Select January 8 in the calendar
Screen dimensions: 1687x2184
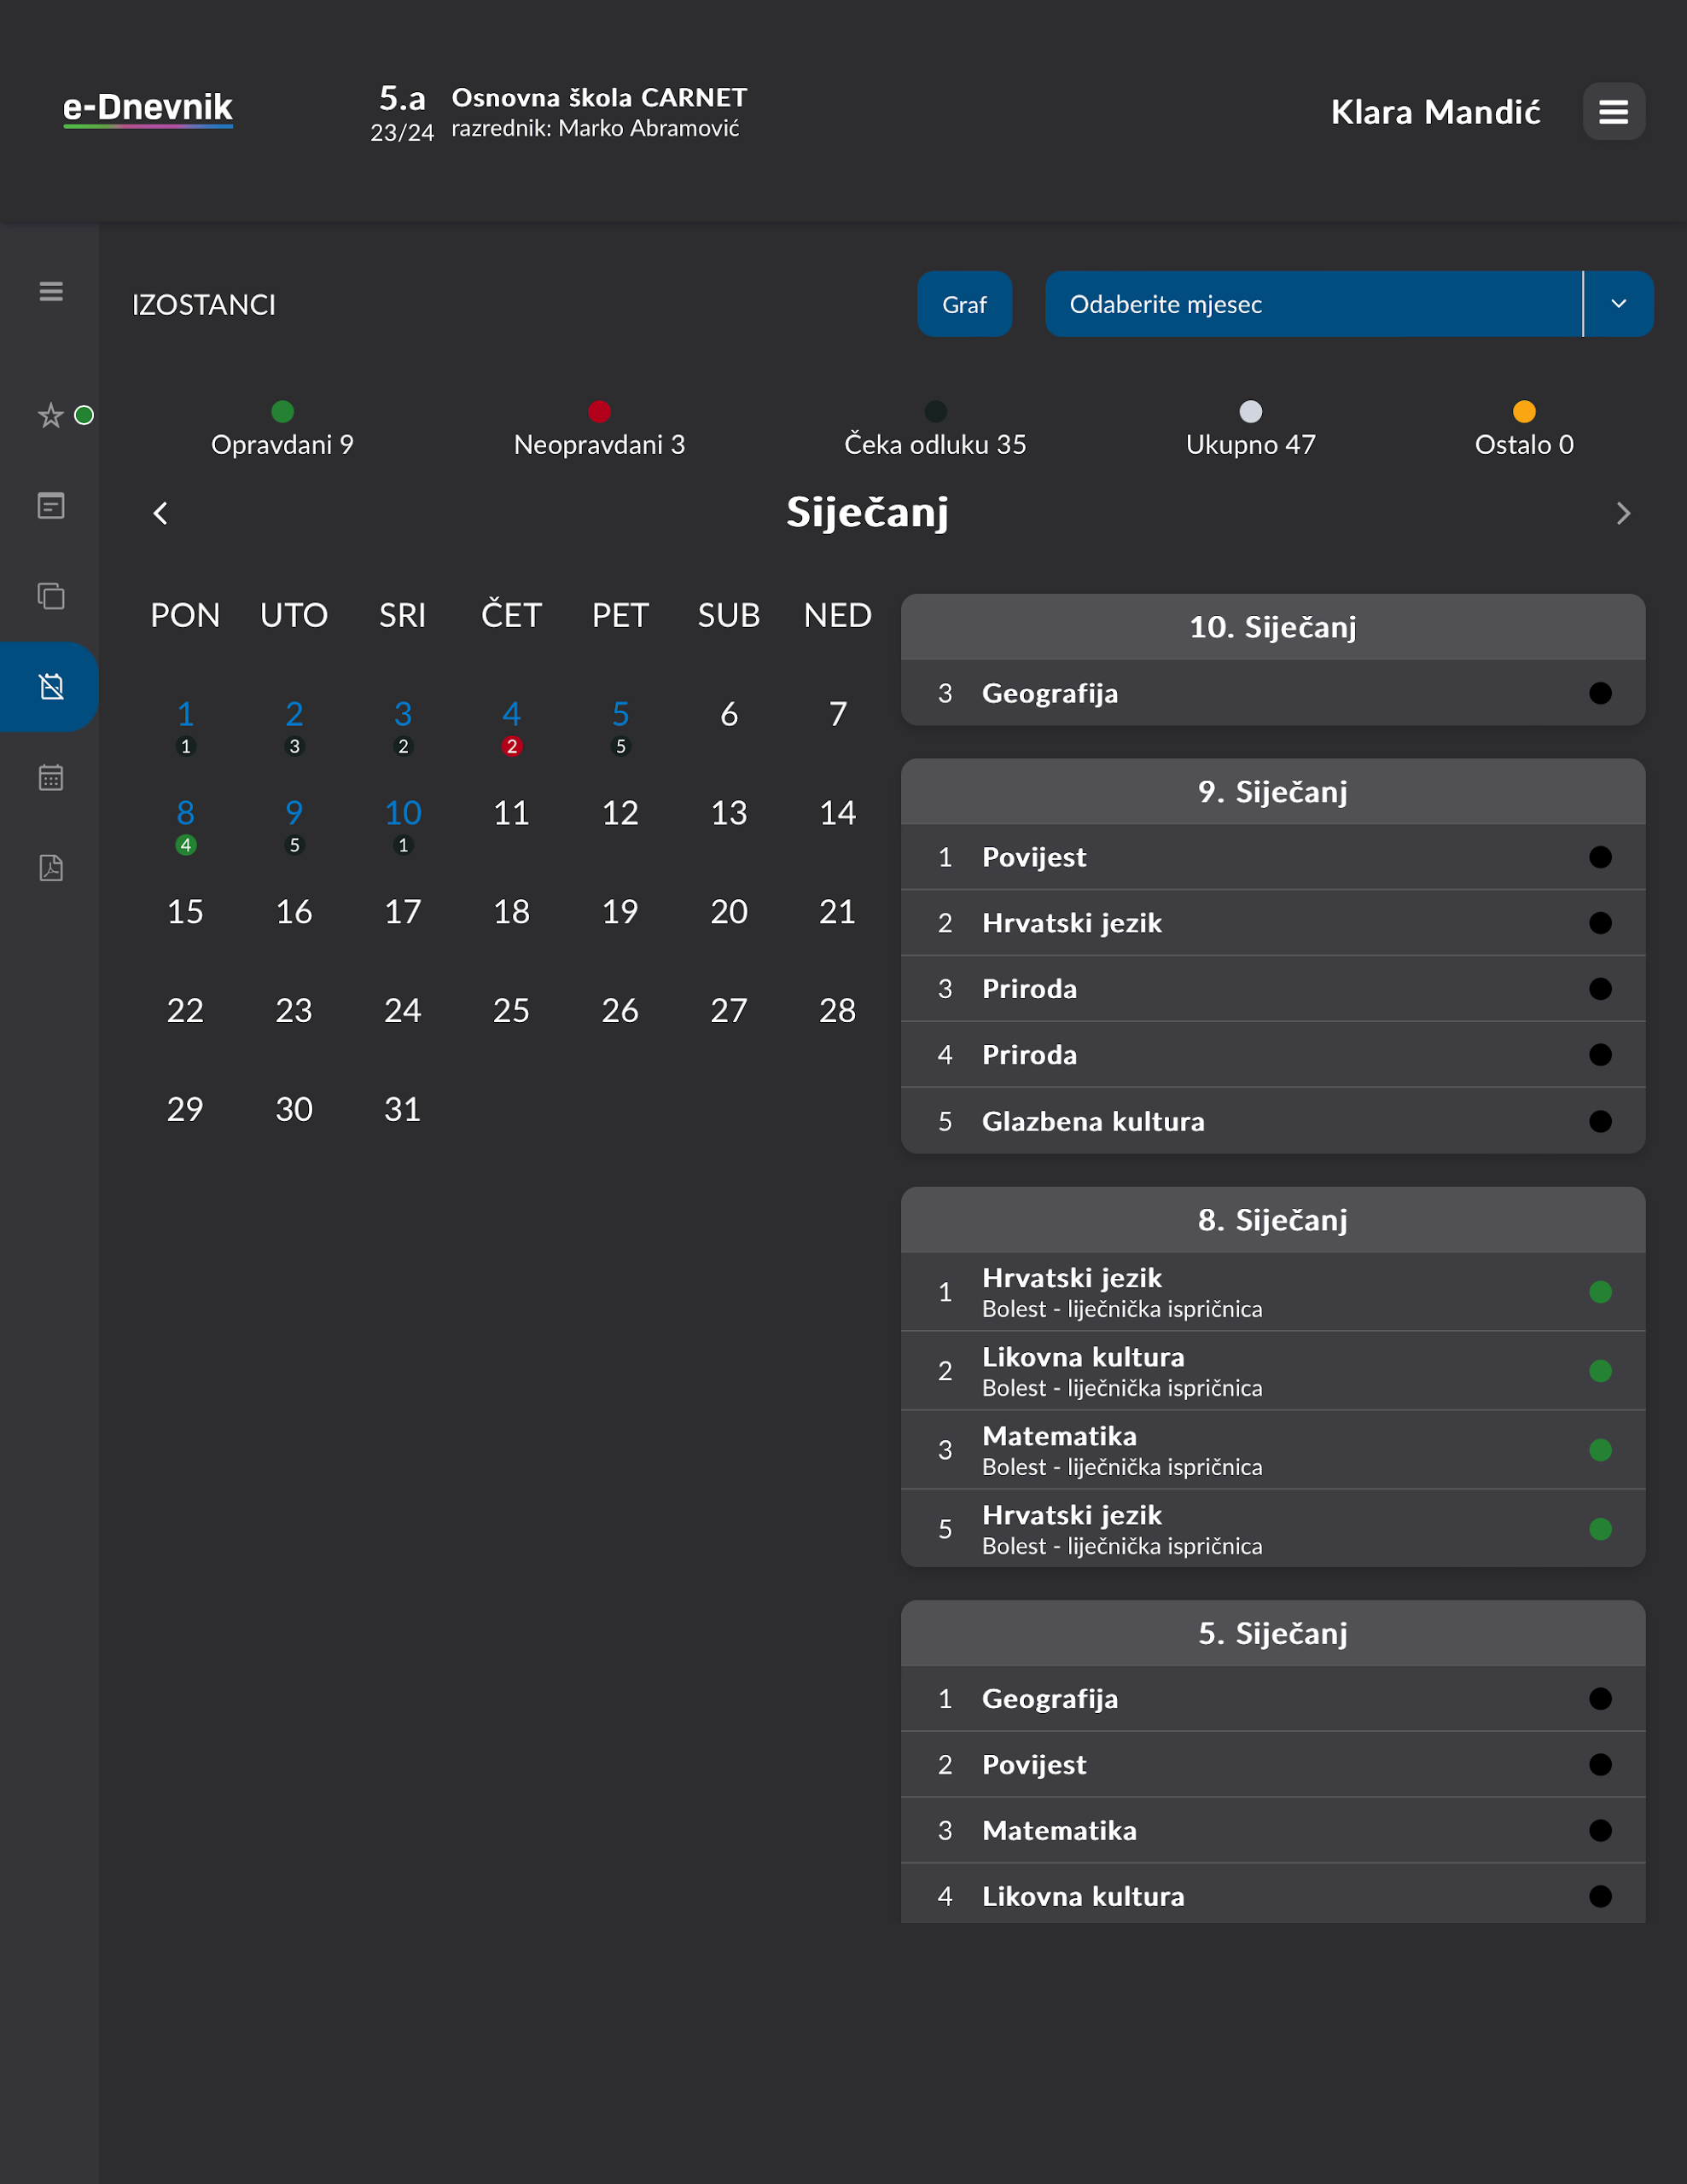coord(185,812)
